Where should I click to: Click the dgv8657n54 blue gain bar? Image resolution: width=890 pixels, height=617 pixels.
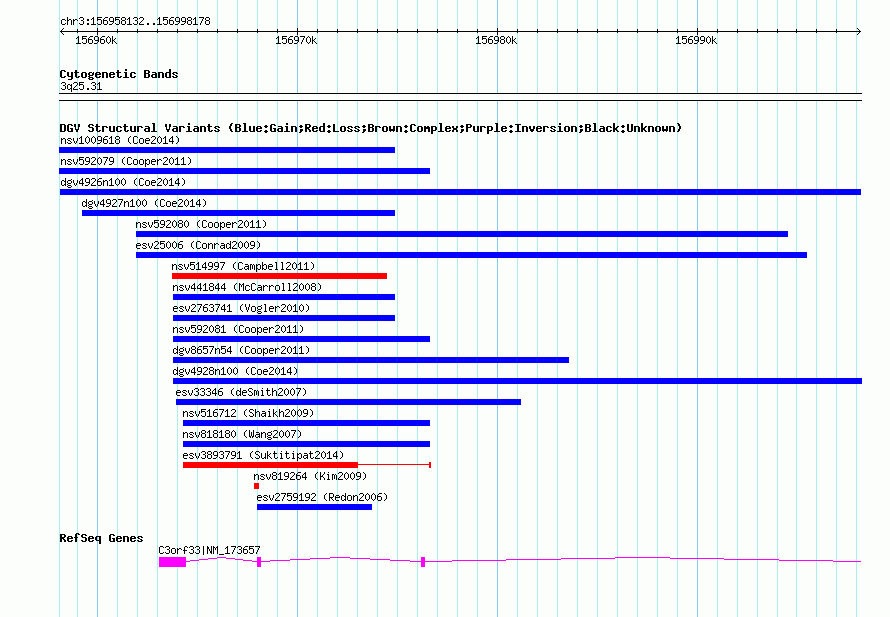[x=371, y=360]
